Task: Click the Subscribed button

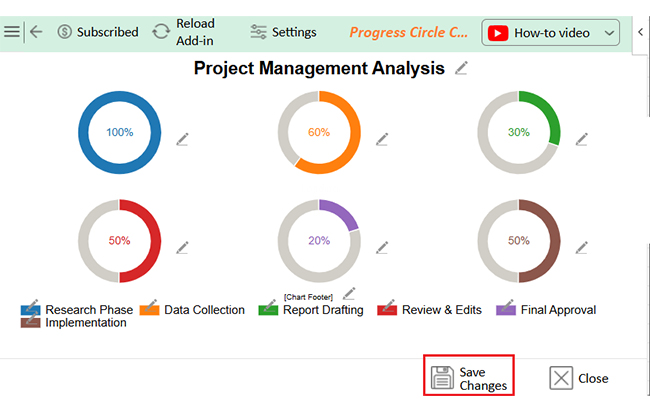Action: (98, 32)
